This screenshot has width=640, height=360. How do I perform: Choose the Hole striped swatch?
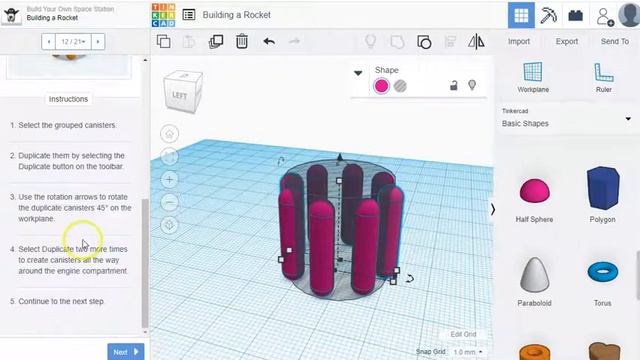click(x=400, y=86)
